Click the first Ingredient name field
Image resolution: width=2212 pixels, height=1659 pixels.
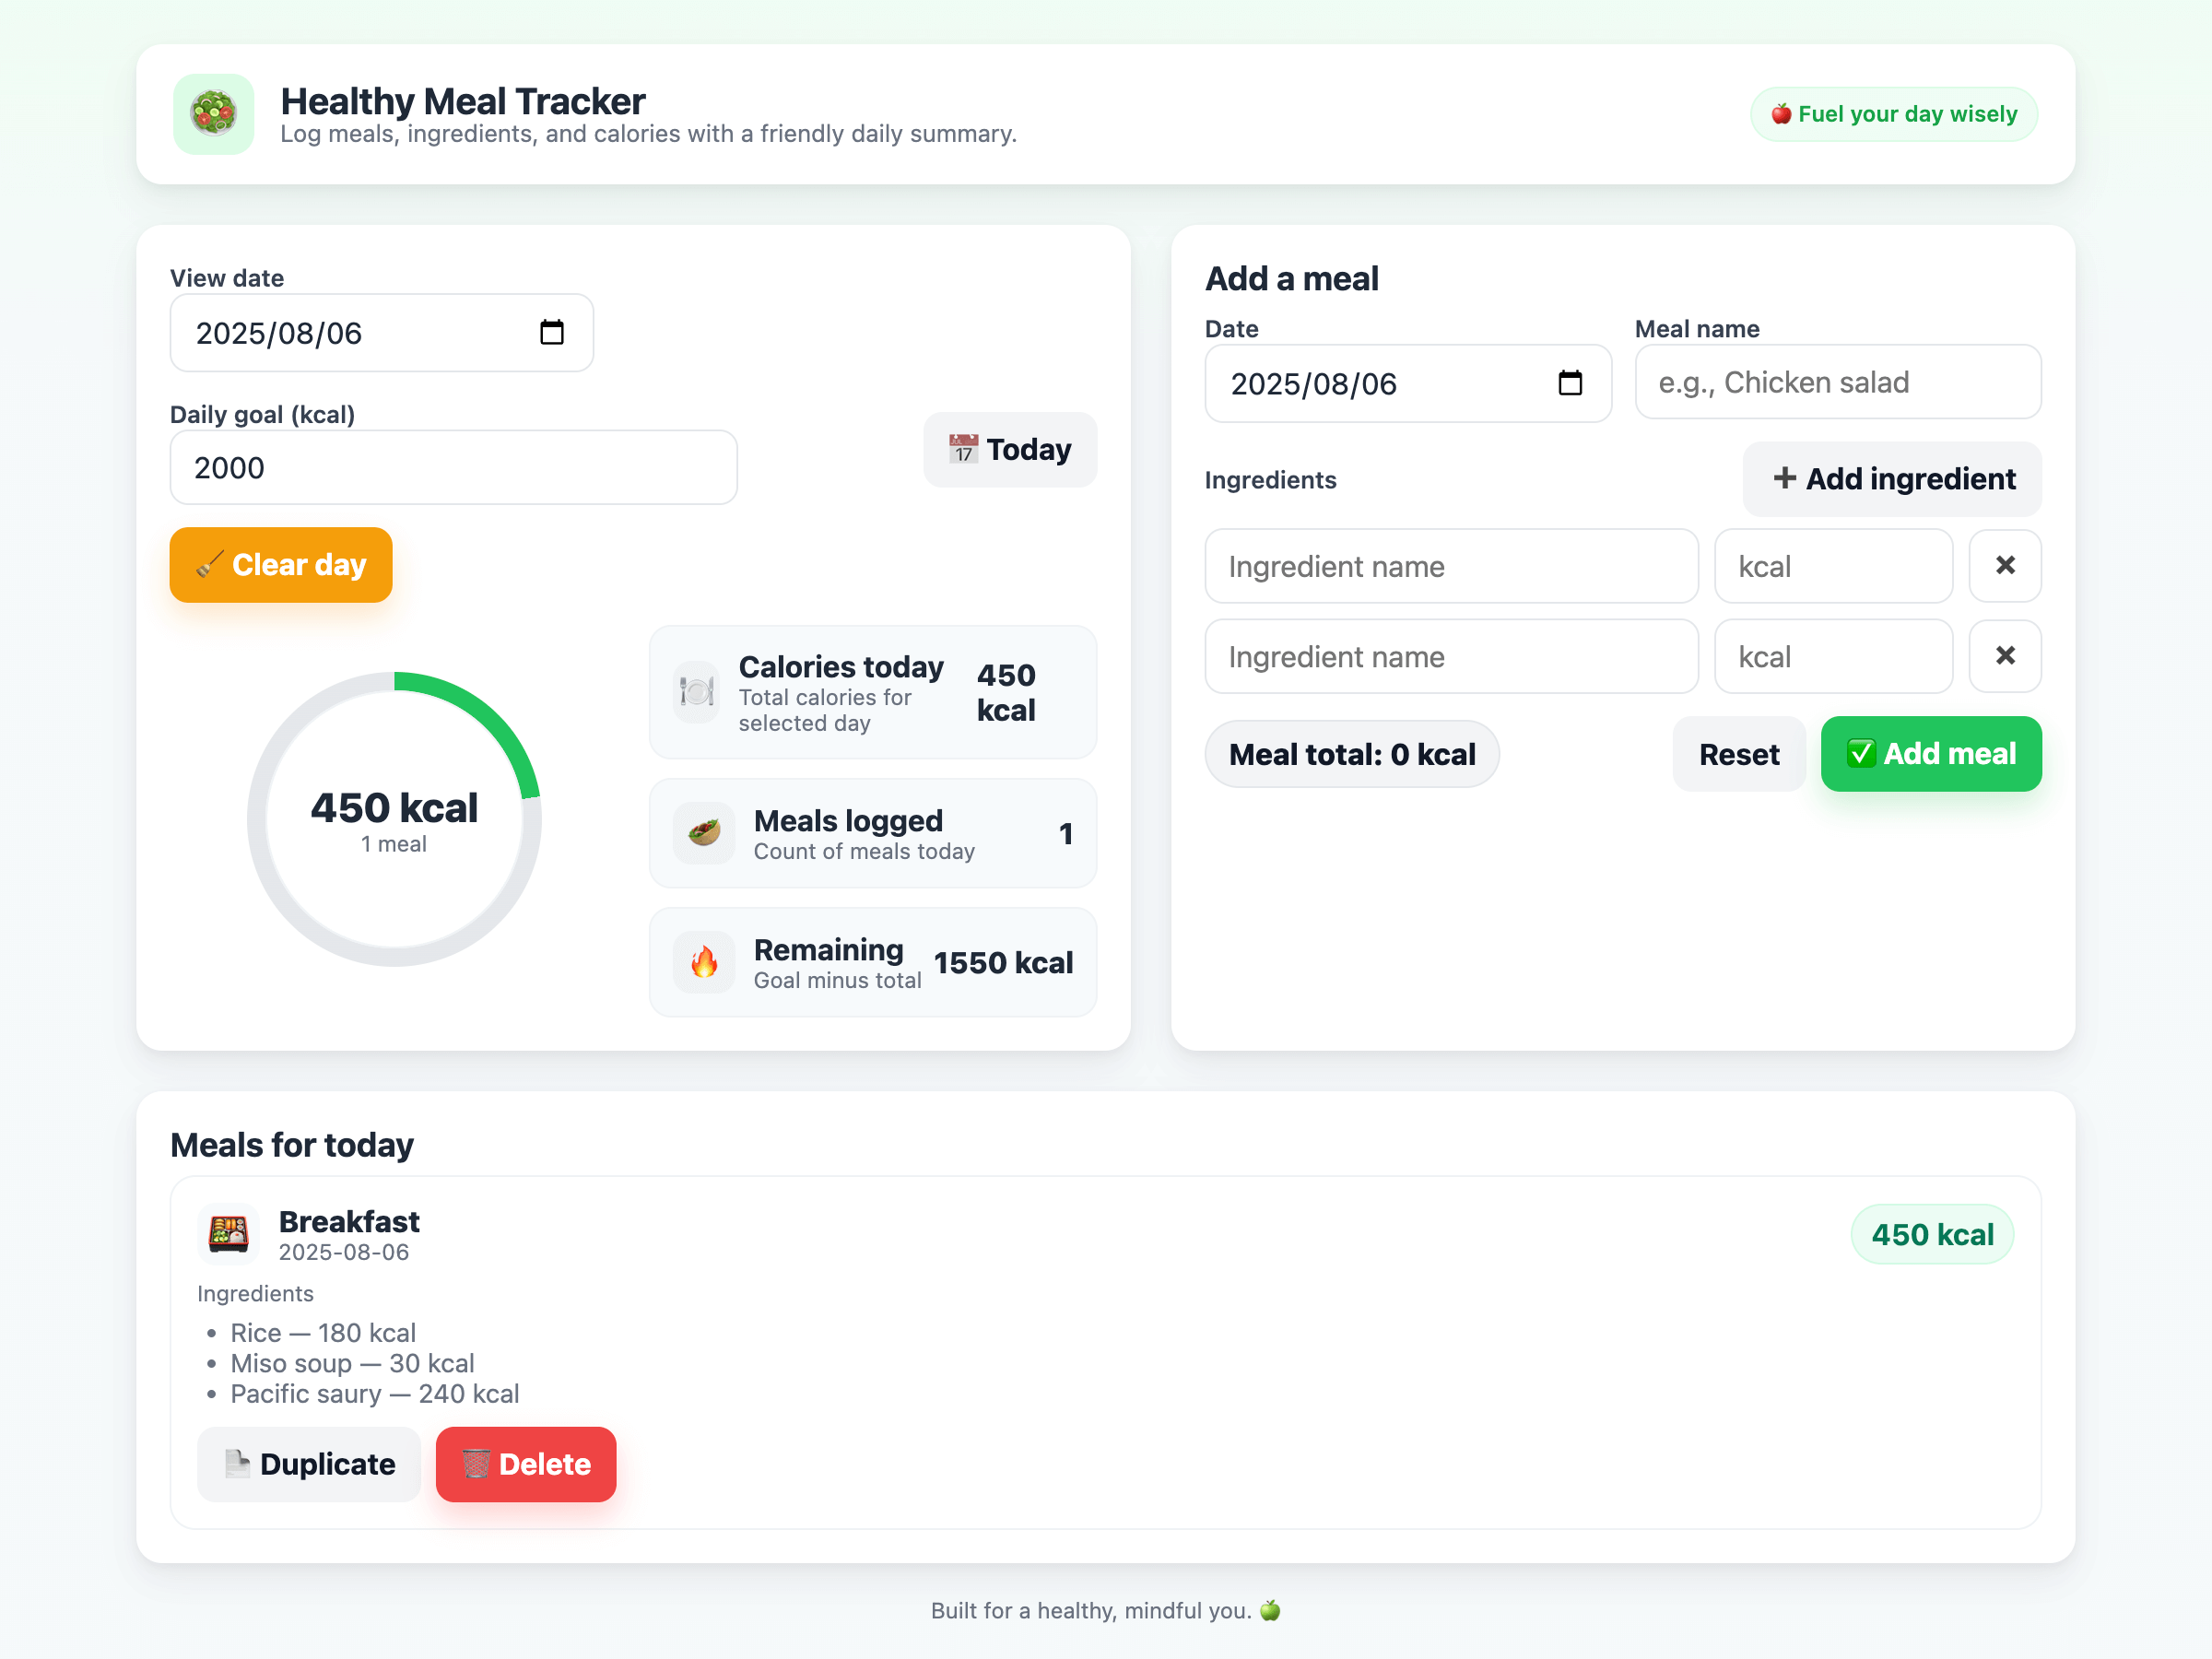[1450, 566]
